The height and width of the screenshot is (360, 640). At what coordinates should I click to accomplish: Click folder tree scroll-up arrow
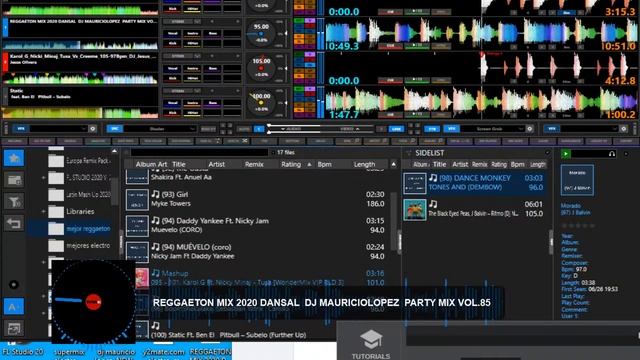(x=114, y=151)
